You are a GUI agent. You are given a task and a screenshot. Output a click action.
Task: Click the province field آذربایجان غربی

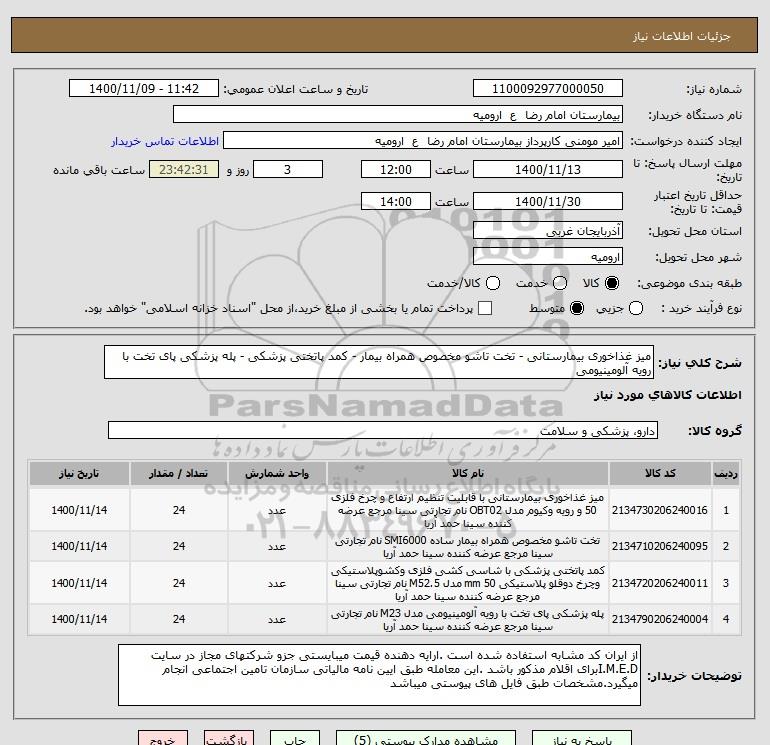(548, 230)
